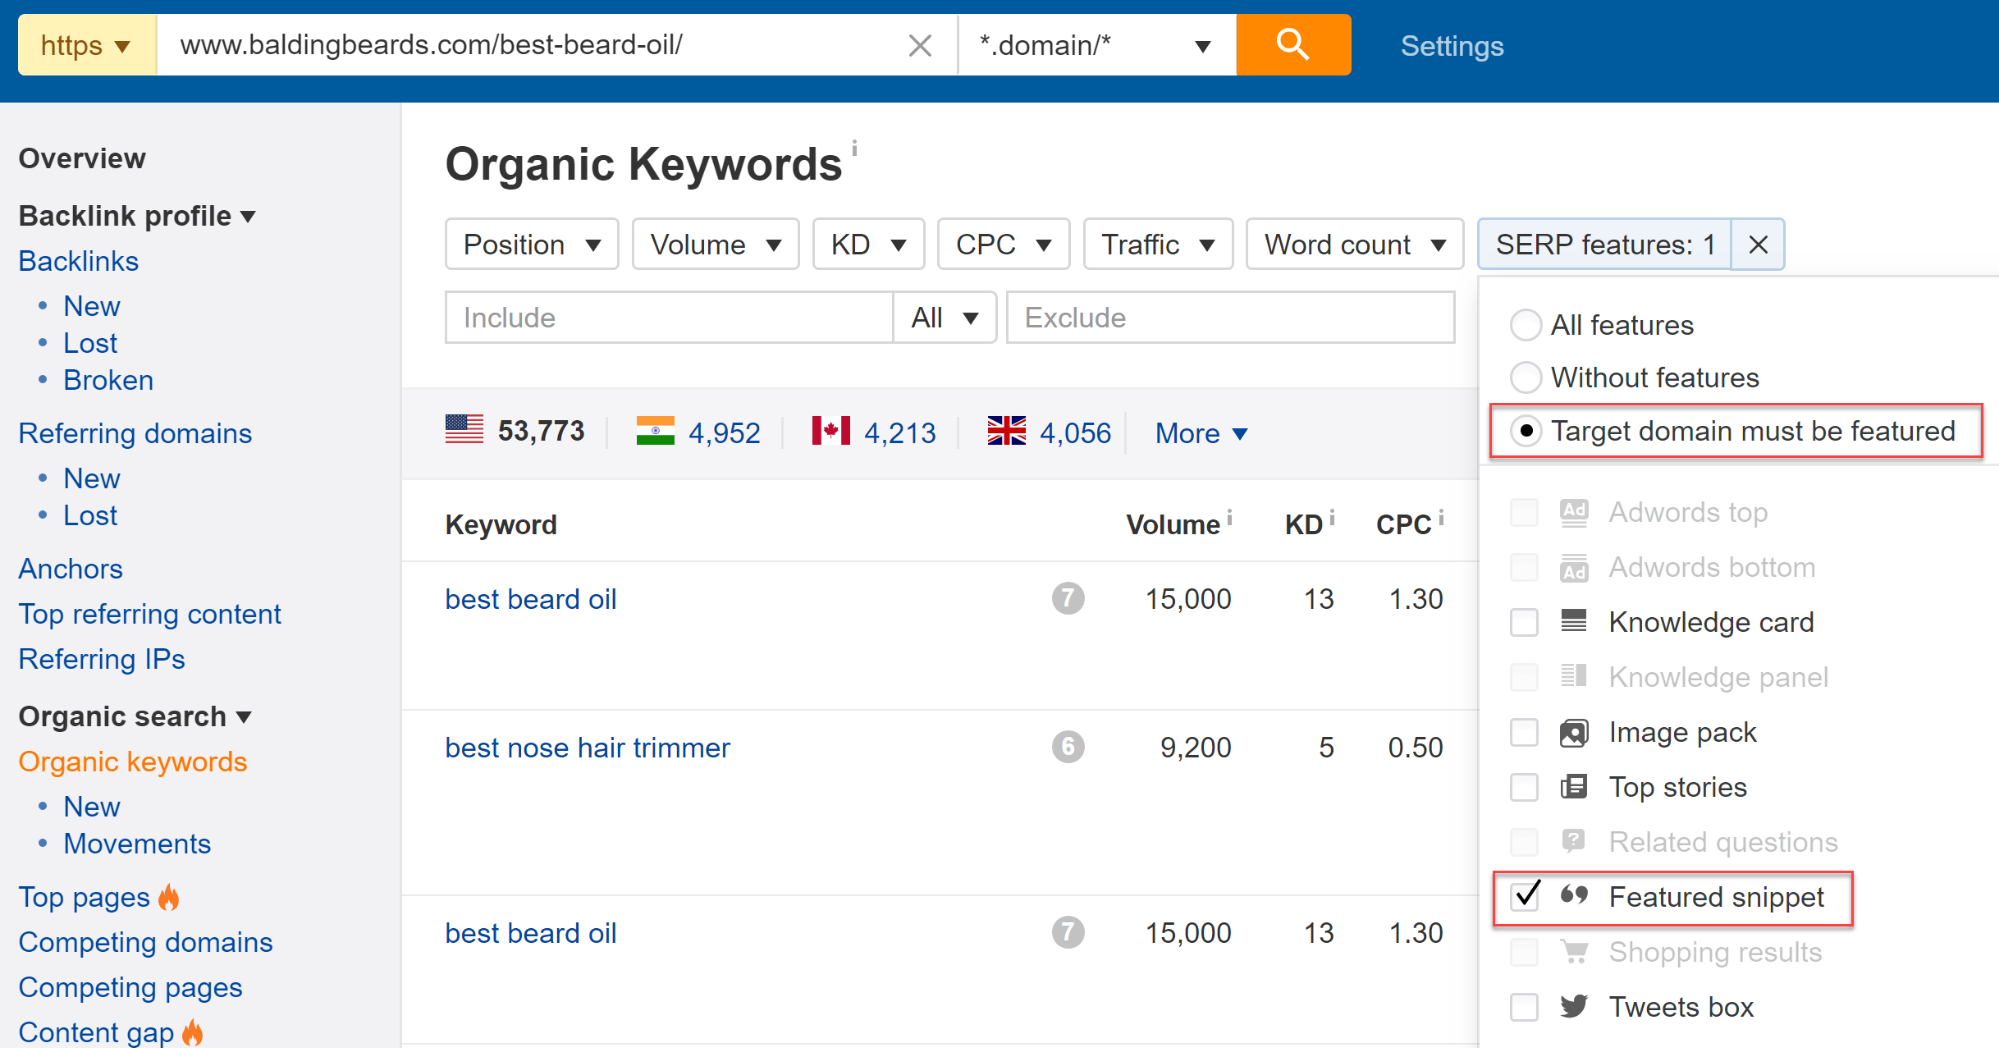Click the Include keywords text field
The width and height of the screenshot is (1999, 1048).
pos(669,318)
